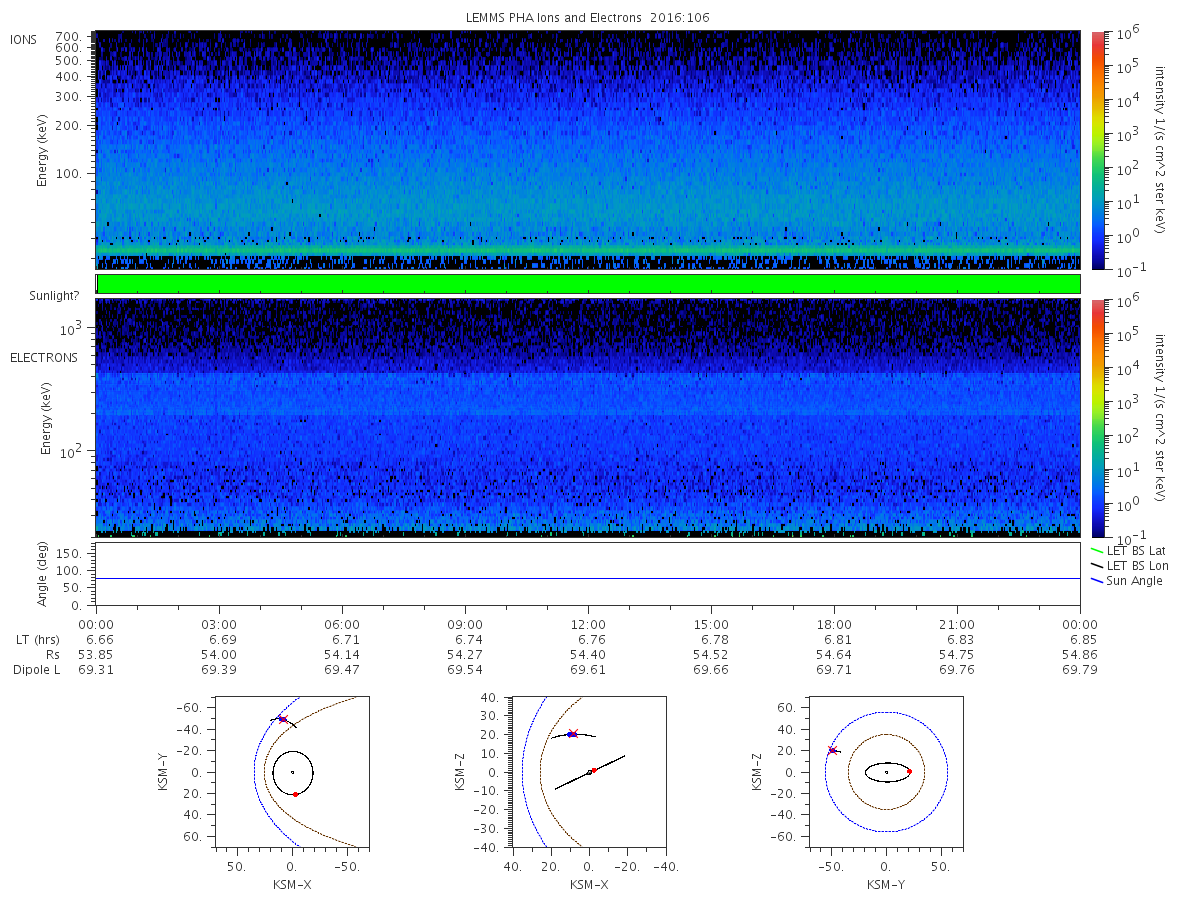
Task: Click the 'Angle (deg)' axis label
Action: coord(43,573)
